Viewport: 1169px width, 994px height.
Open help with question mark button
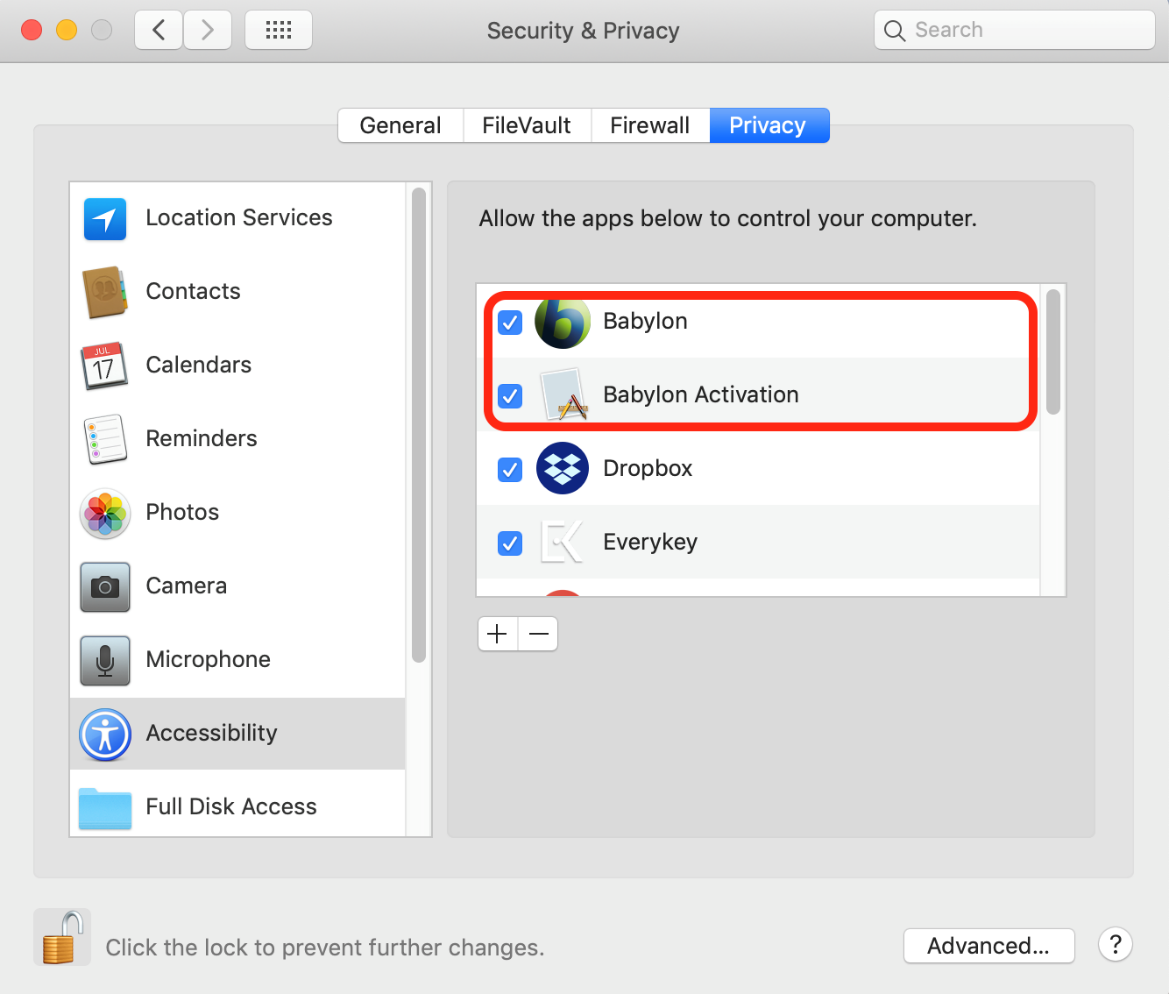(x=1115, y=945)
